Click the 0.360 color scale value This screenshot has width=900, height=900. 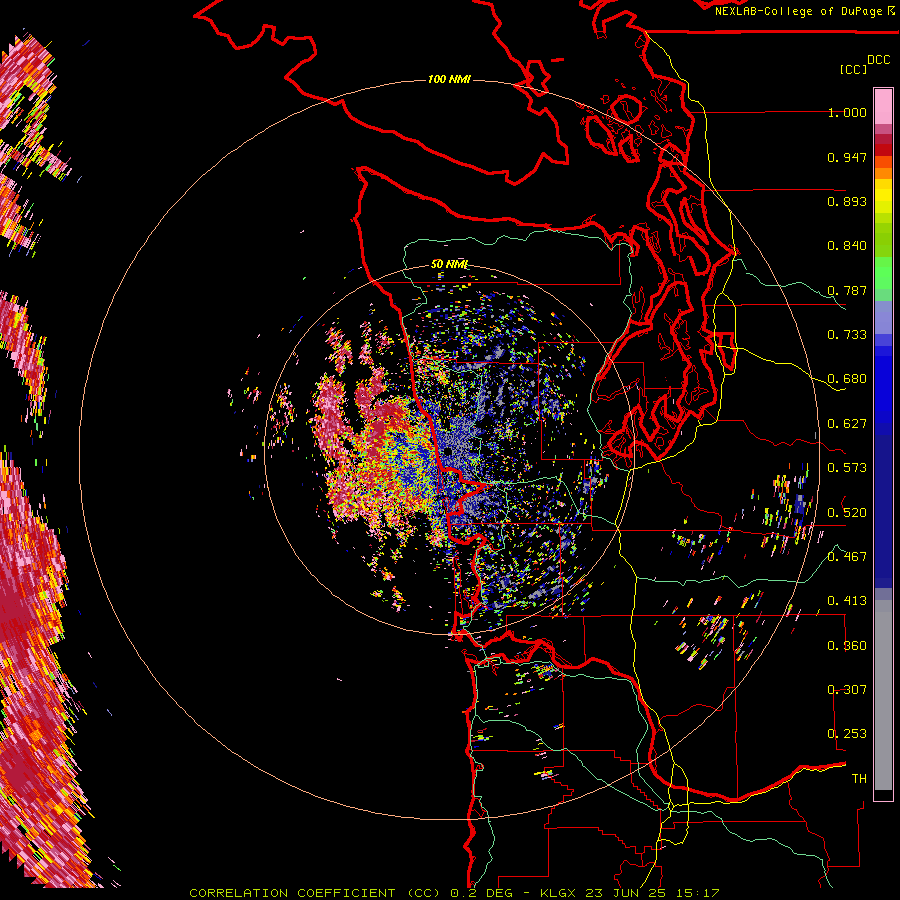tap(847, 646)
